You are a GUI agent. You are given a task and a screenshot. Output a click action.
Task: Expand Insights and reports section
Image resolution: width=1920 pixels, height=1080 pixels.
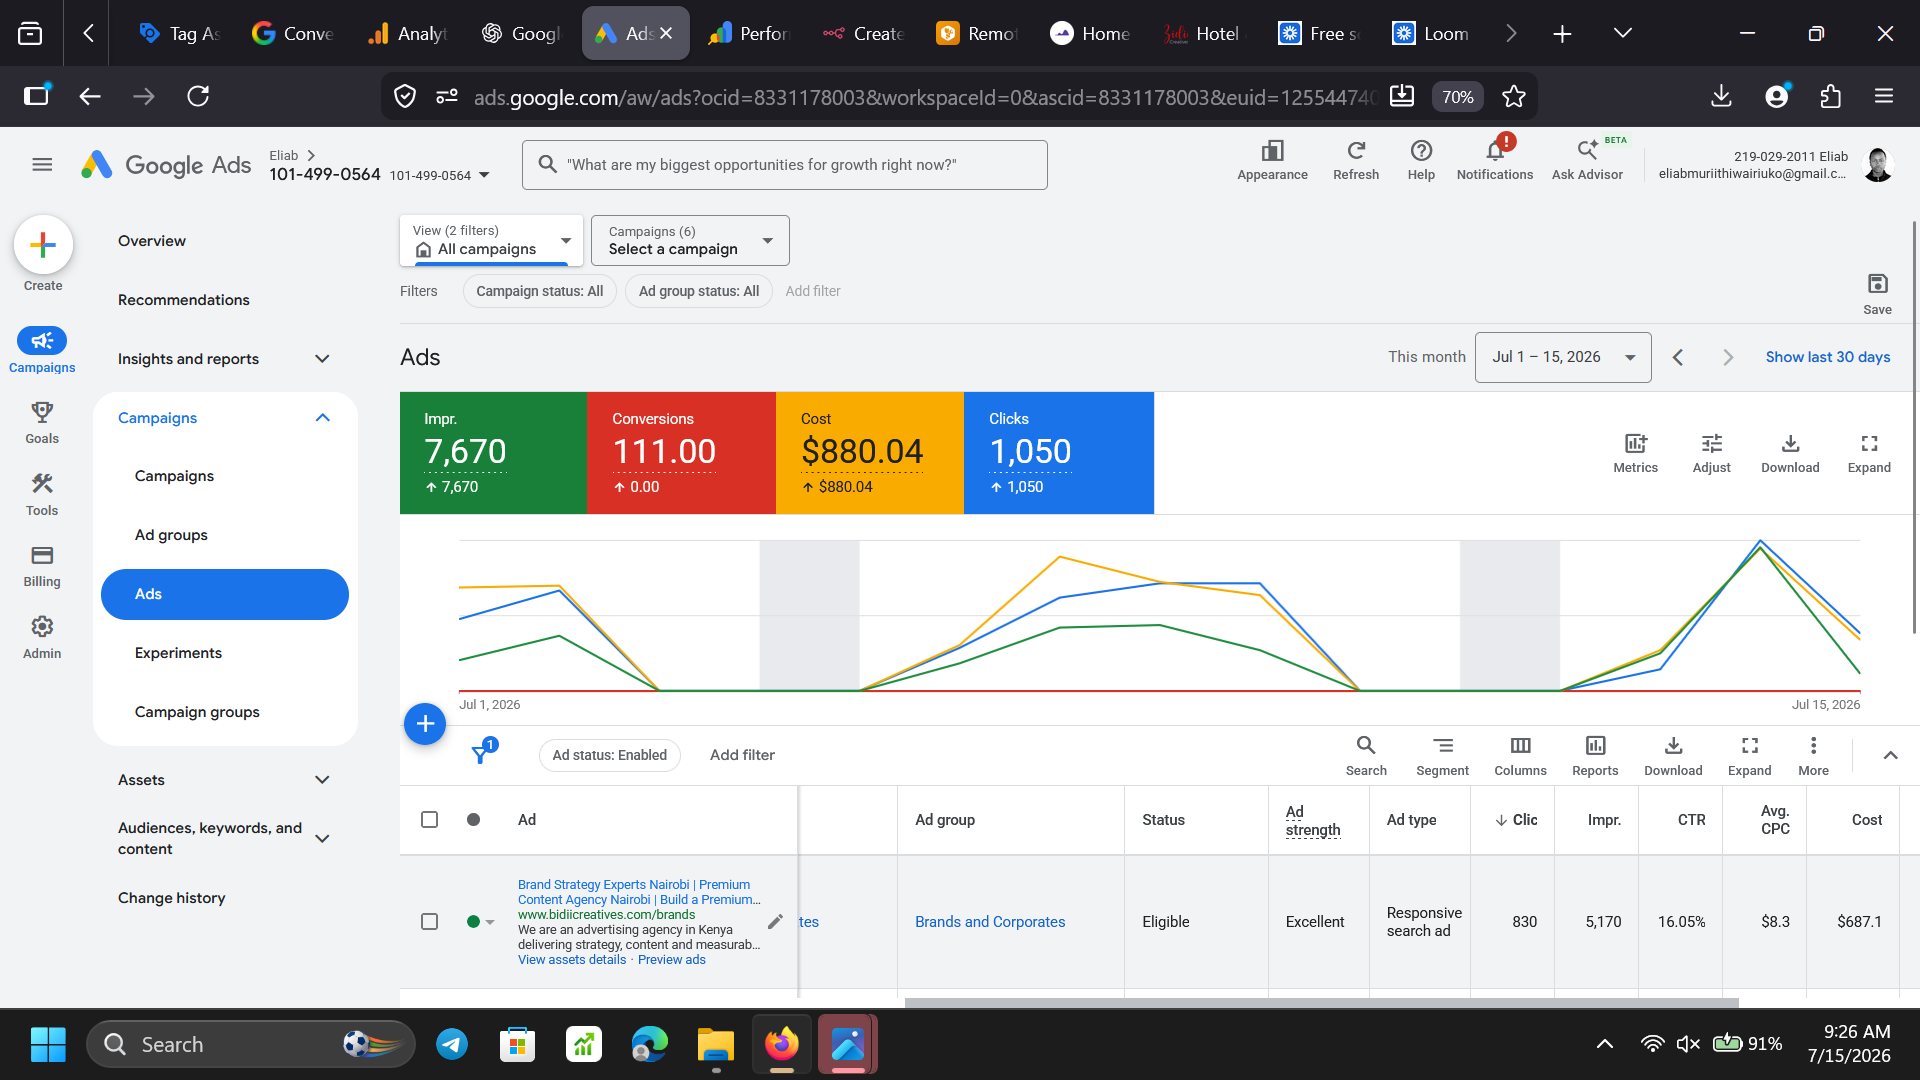click(x=322, y=359)
